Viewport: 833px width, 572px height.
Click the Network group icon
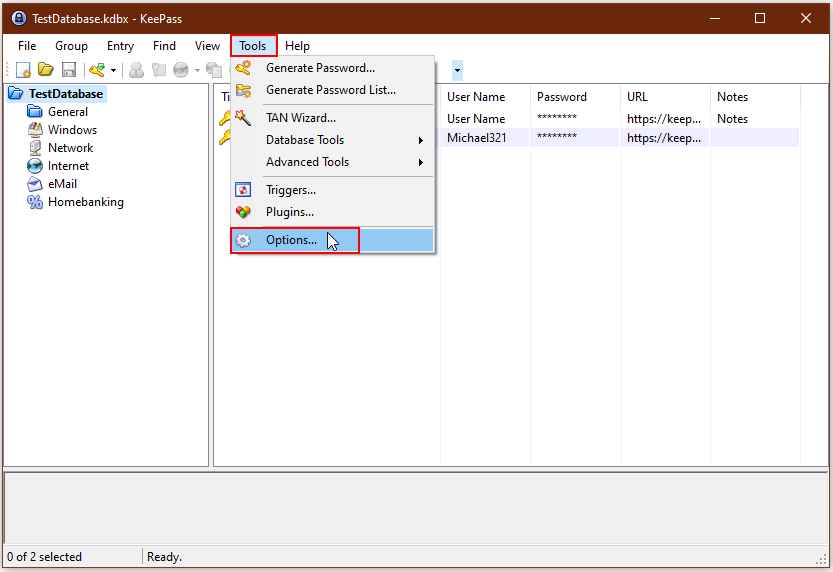coord(35,148)
